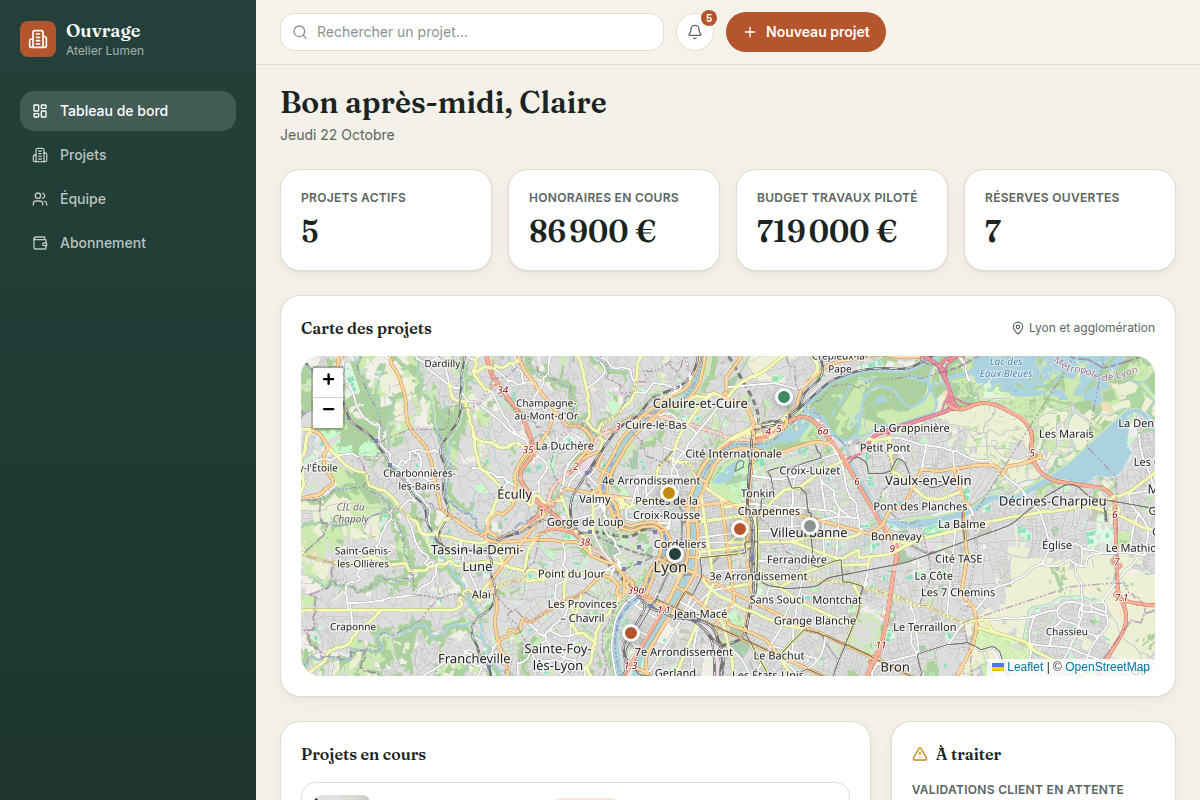Click the notification badge showing 5

709,18
